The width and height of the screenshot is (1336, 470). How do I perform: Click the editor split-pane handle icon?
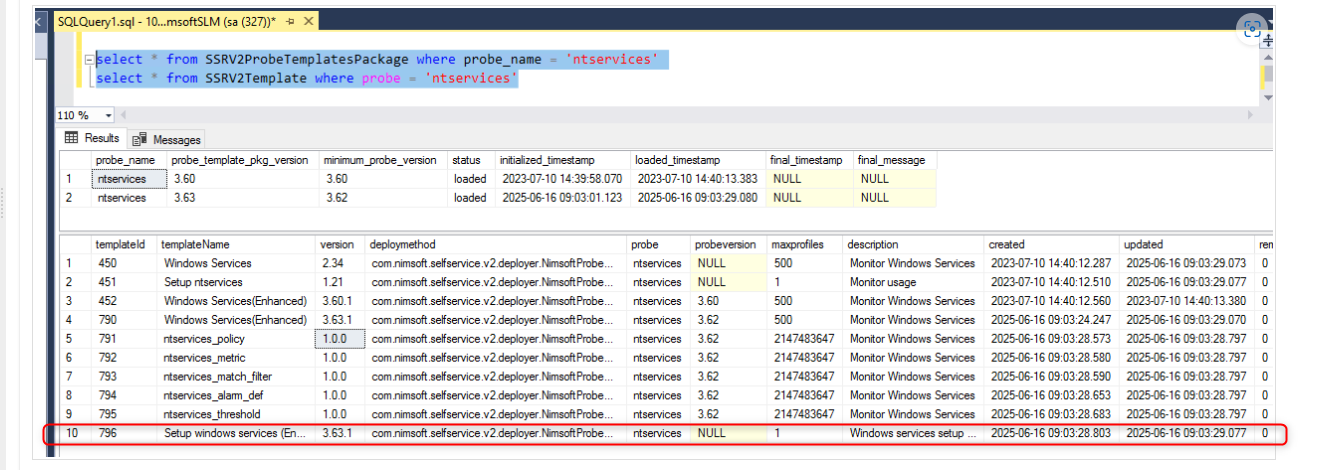1268,41
